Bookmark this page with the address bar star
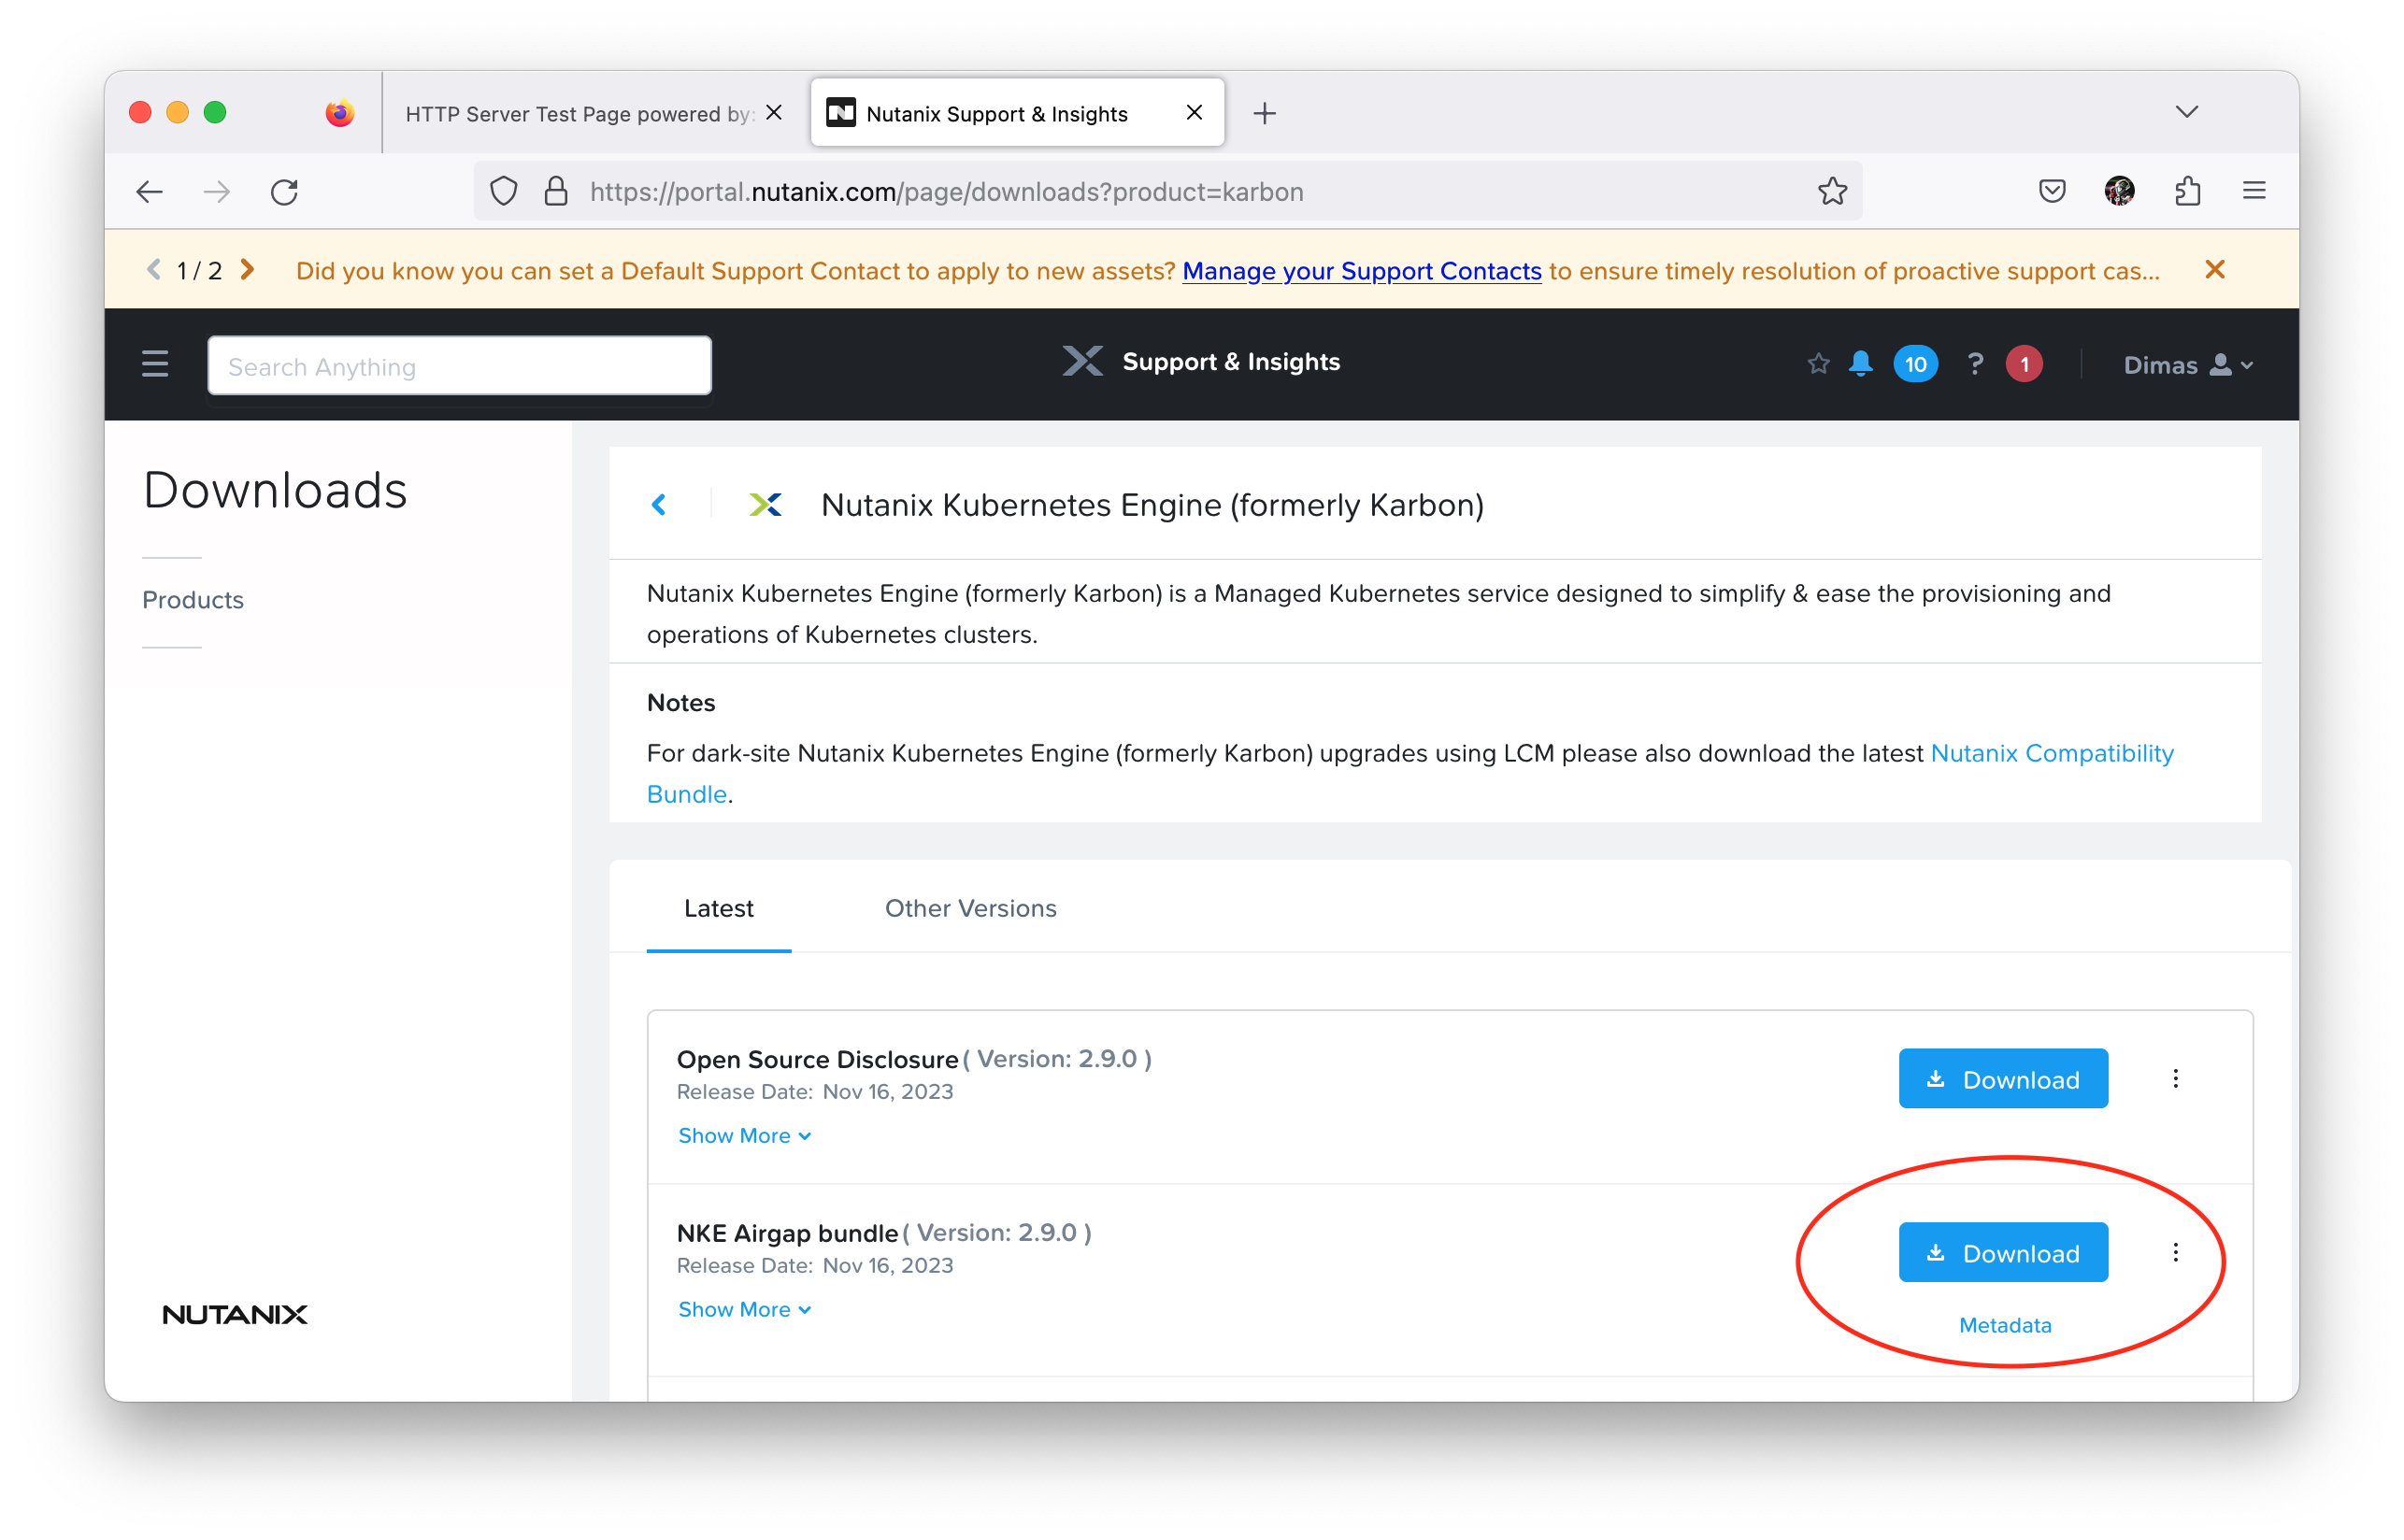Image resolution: width=2404 pixels, height=1540 pixels. tap(1832, 191)
